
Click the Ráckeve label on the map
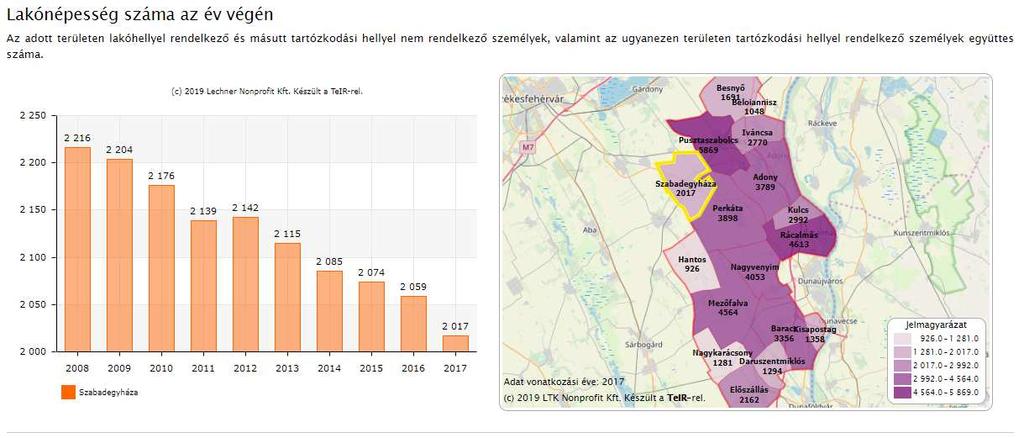click(x=822, y=123)
